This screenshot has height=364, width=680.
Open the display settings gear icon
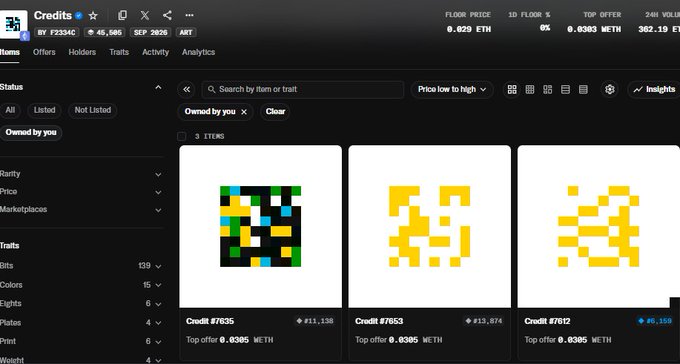pos(610,89)
